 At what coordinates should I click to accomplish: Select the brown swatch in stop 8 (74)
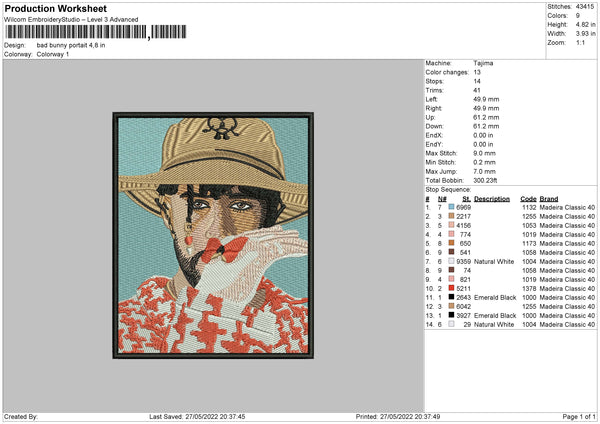click(x=451, y=270)
